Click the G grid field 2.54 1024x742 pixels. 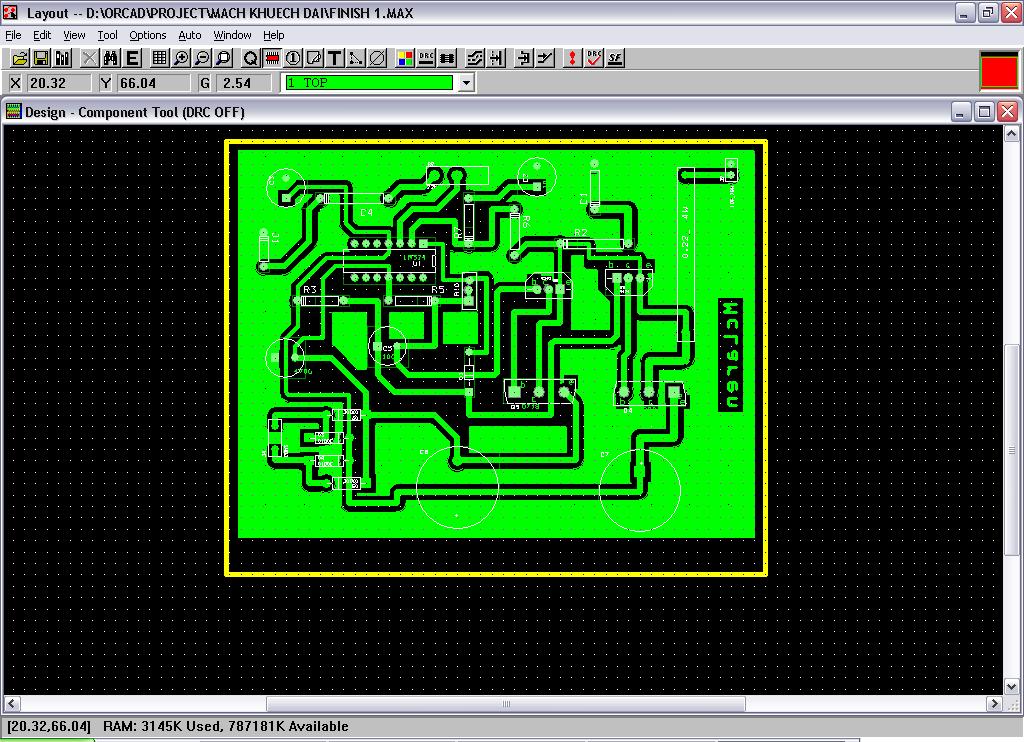[x=245, y=83]
